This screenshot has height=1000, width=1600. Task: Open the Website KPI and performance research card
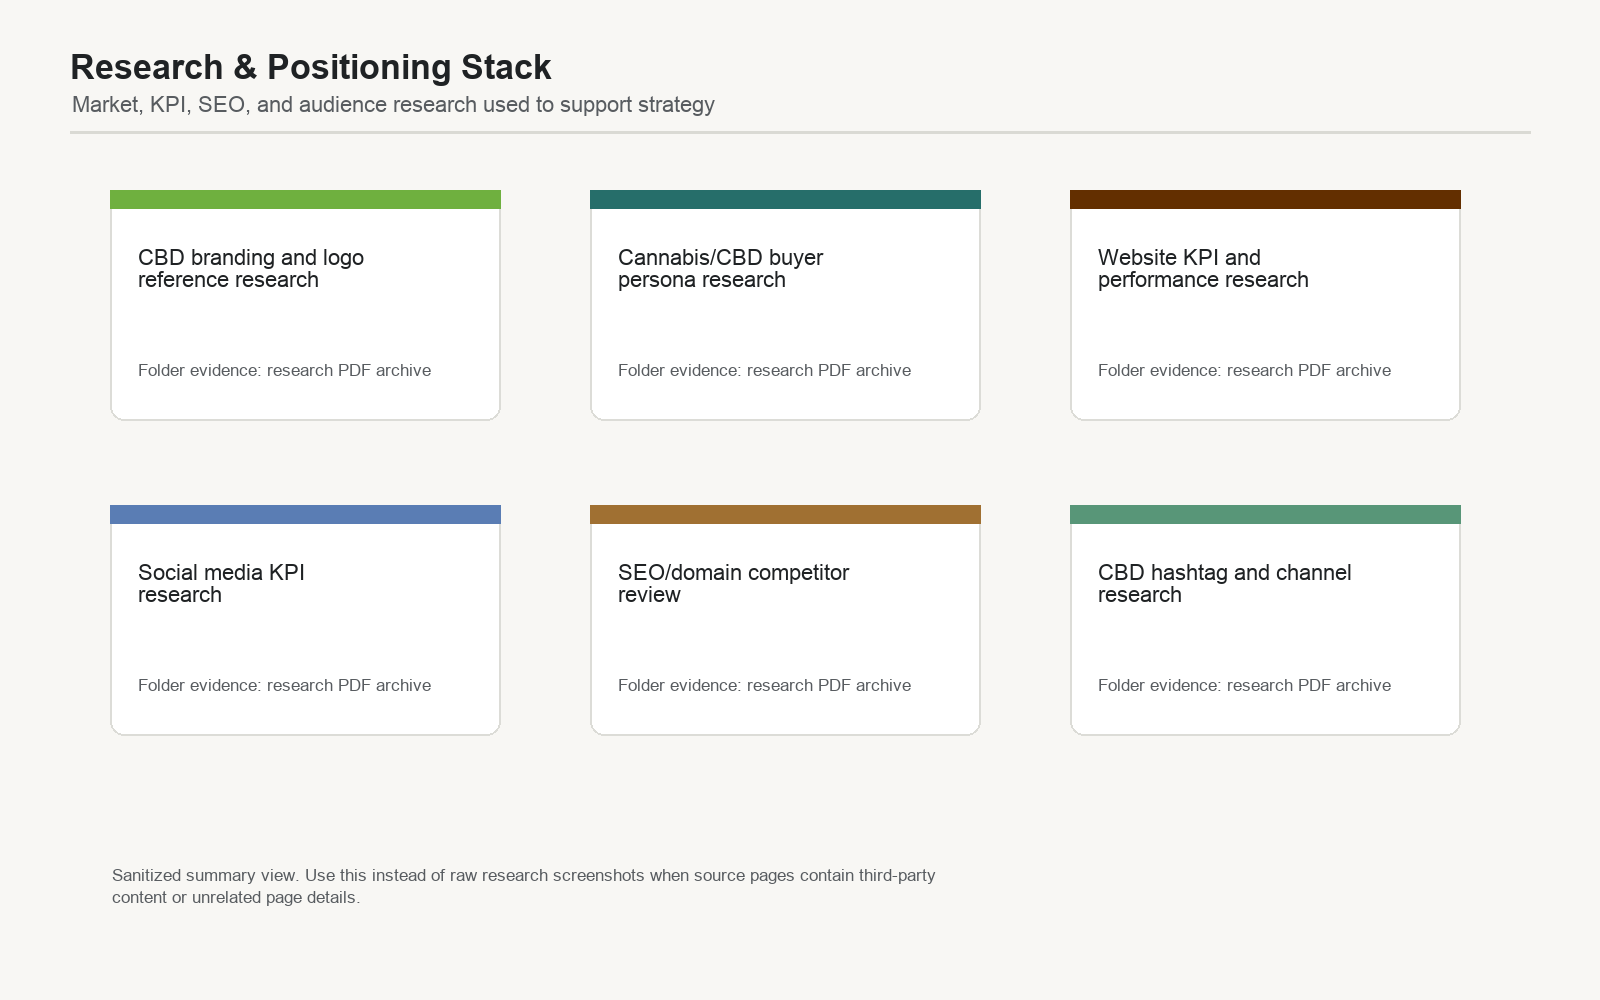click(1265, 305)
